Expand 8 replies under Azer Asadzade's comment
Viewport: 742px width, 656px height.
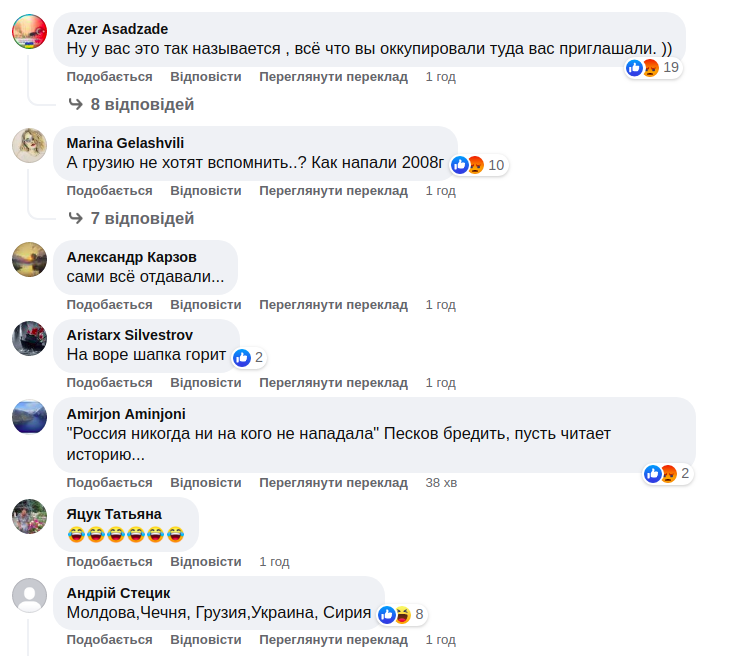pos(131,104)
